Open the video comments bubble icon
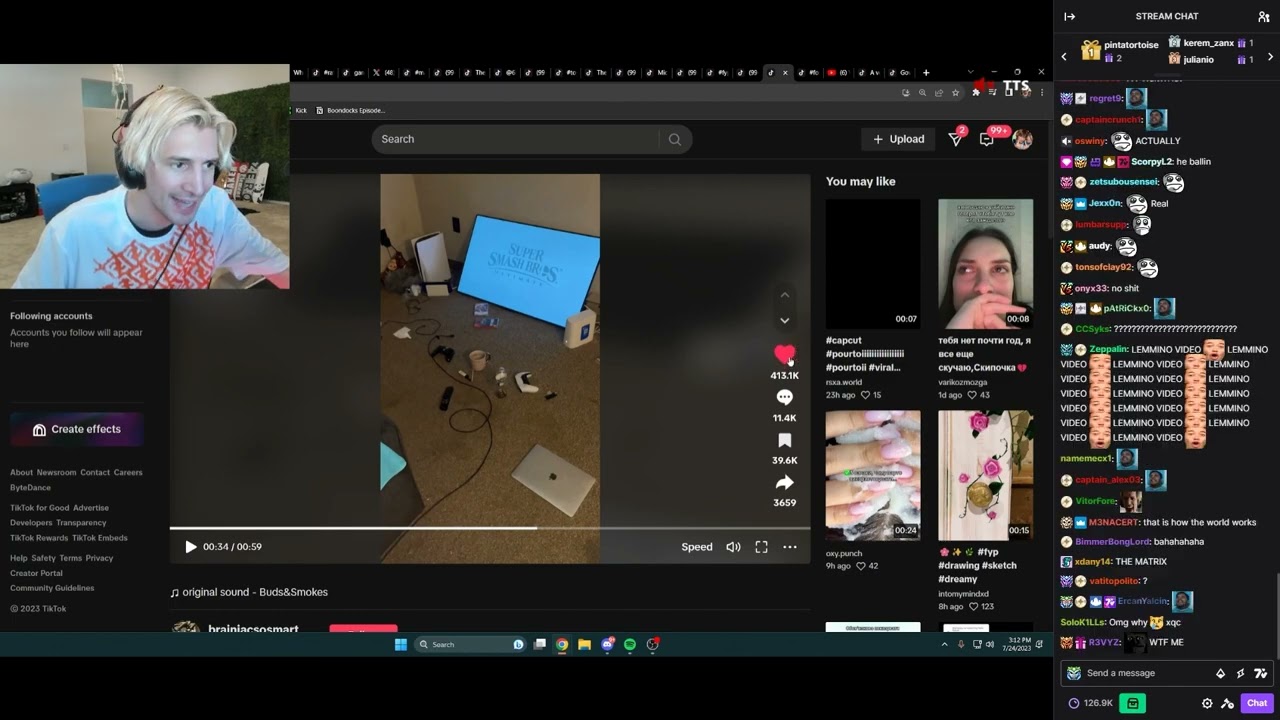 coord(785,398)
